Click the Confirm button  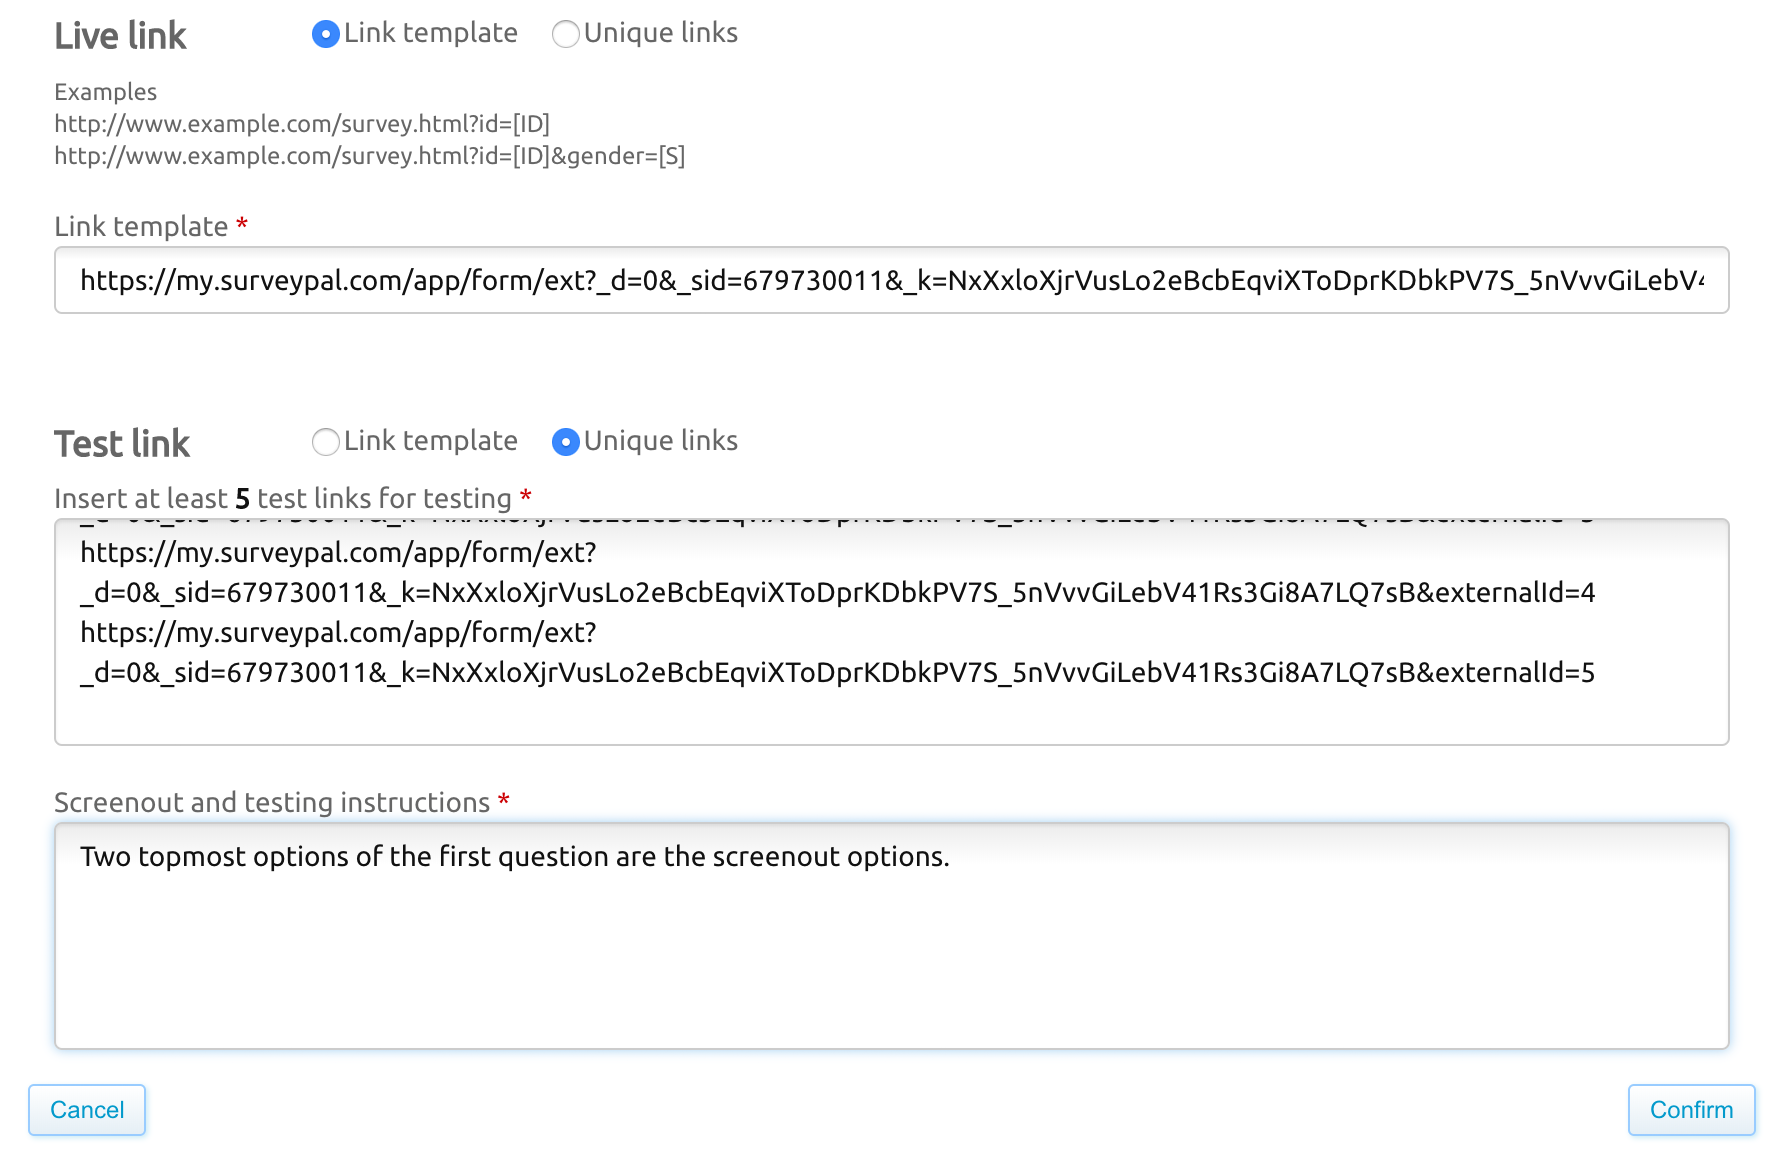click(x=1691, y=1110)
